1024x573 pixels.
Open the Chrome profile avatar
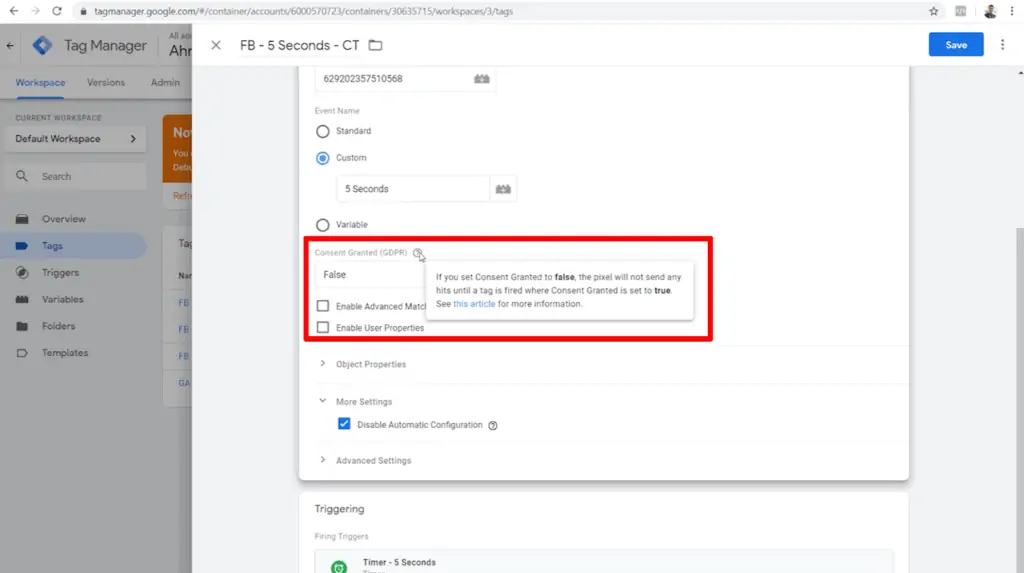(990, 11)
